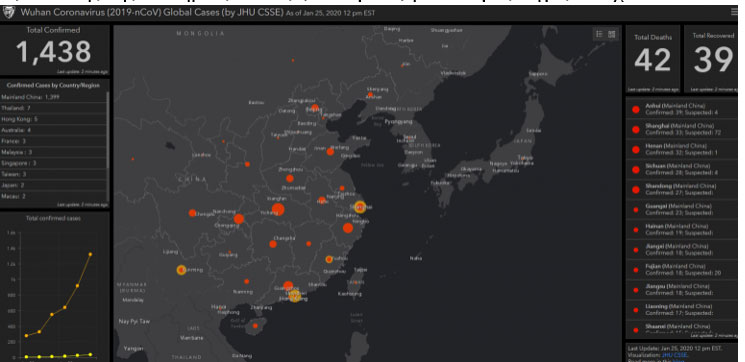The height and width of the screenshot is (362, 745).
Task: Select Thailand: 7 in the country list
Action: tap(53, 108)
